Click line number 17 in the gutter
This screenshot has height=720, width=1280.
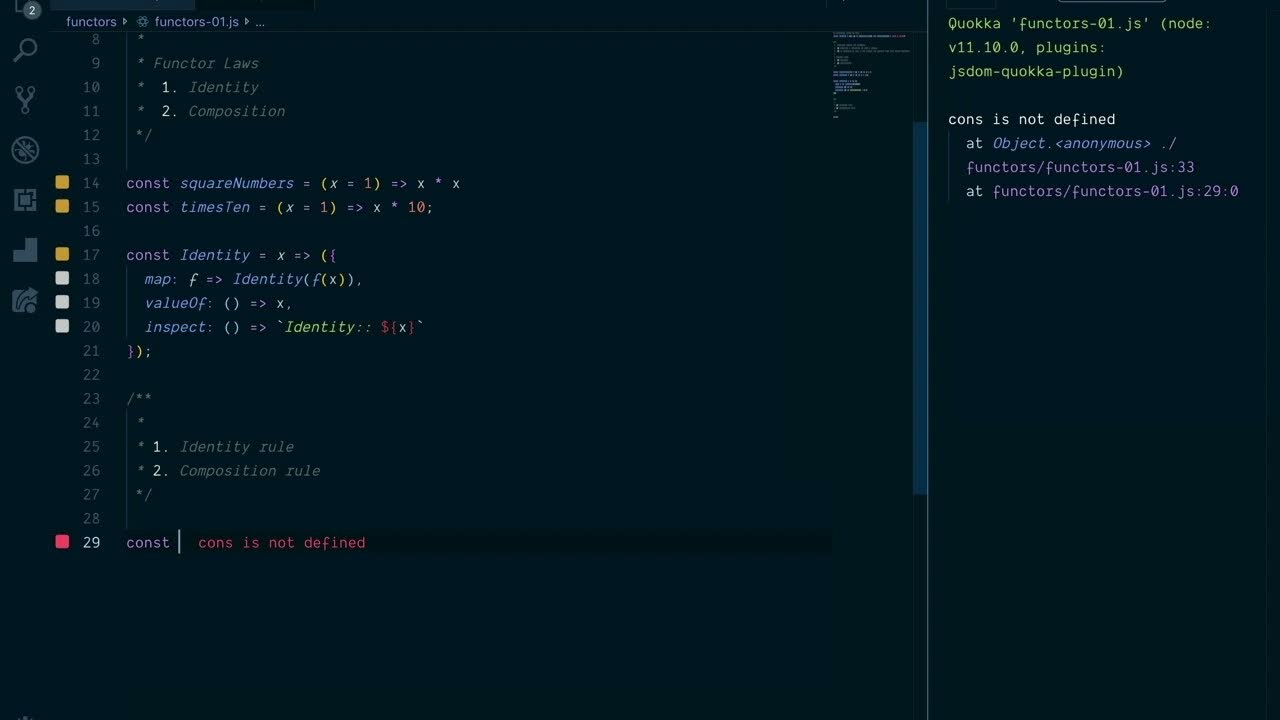click(91, 255)
